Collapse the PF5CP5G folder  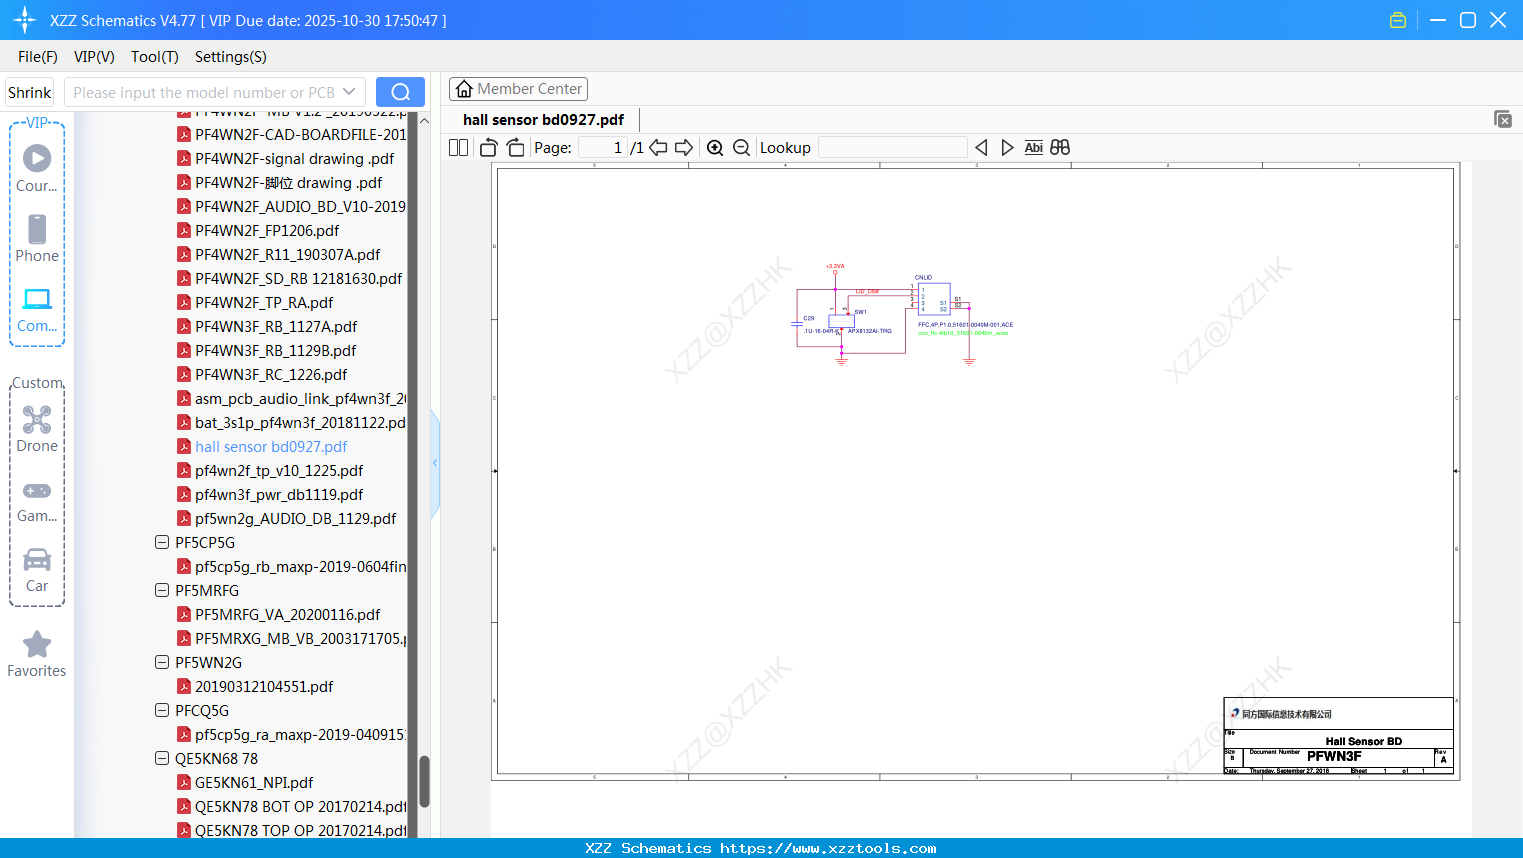[x=162, y=542]
